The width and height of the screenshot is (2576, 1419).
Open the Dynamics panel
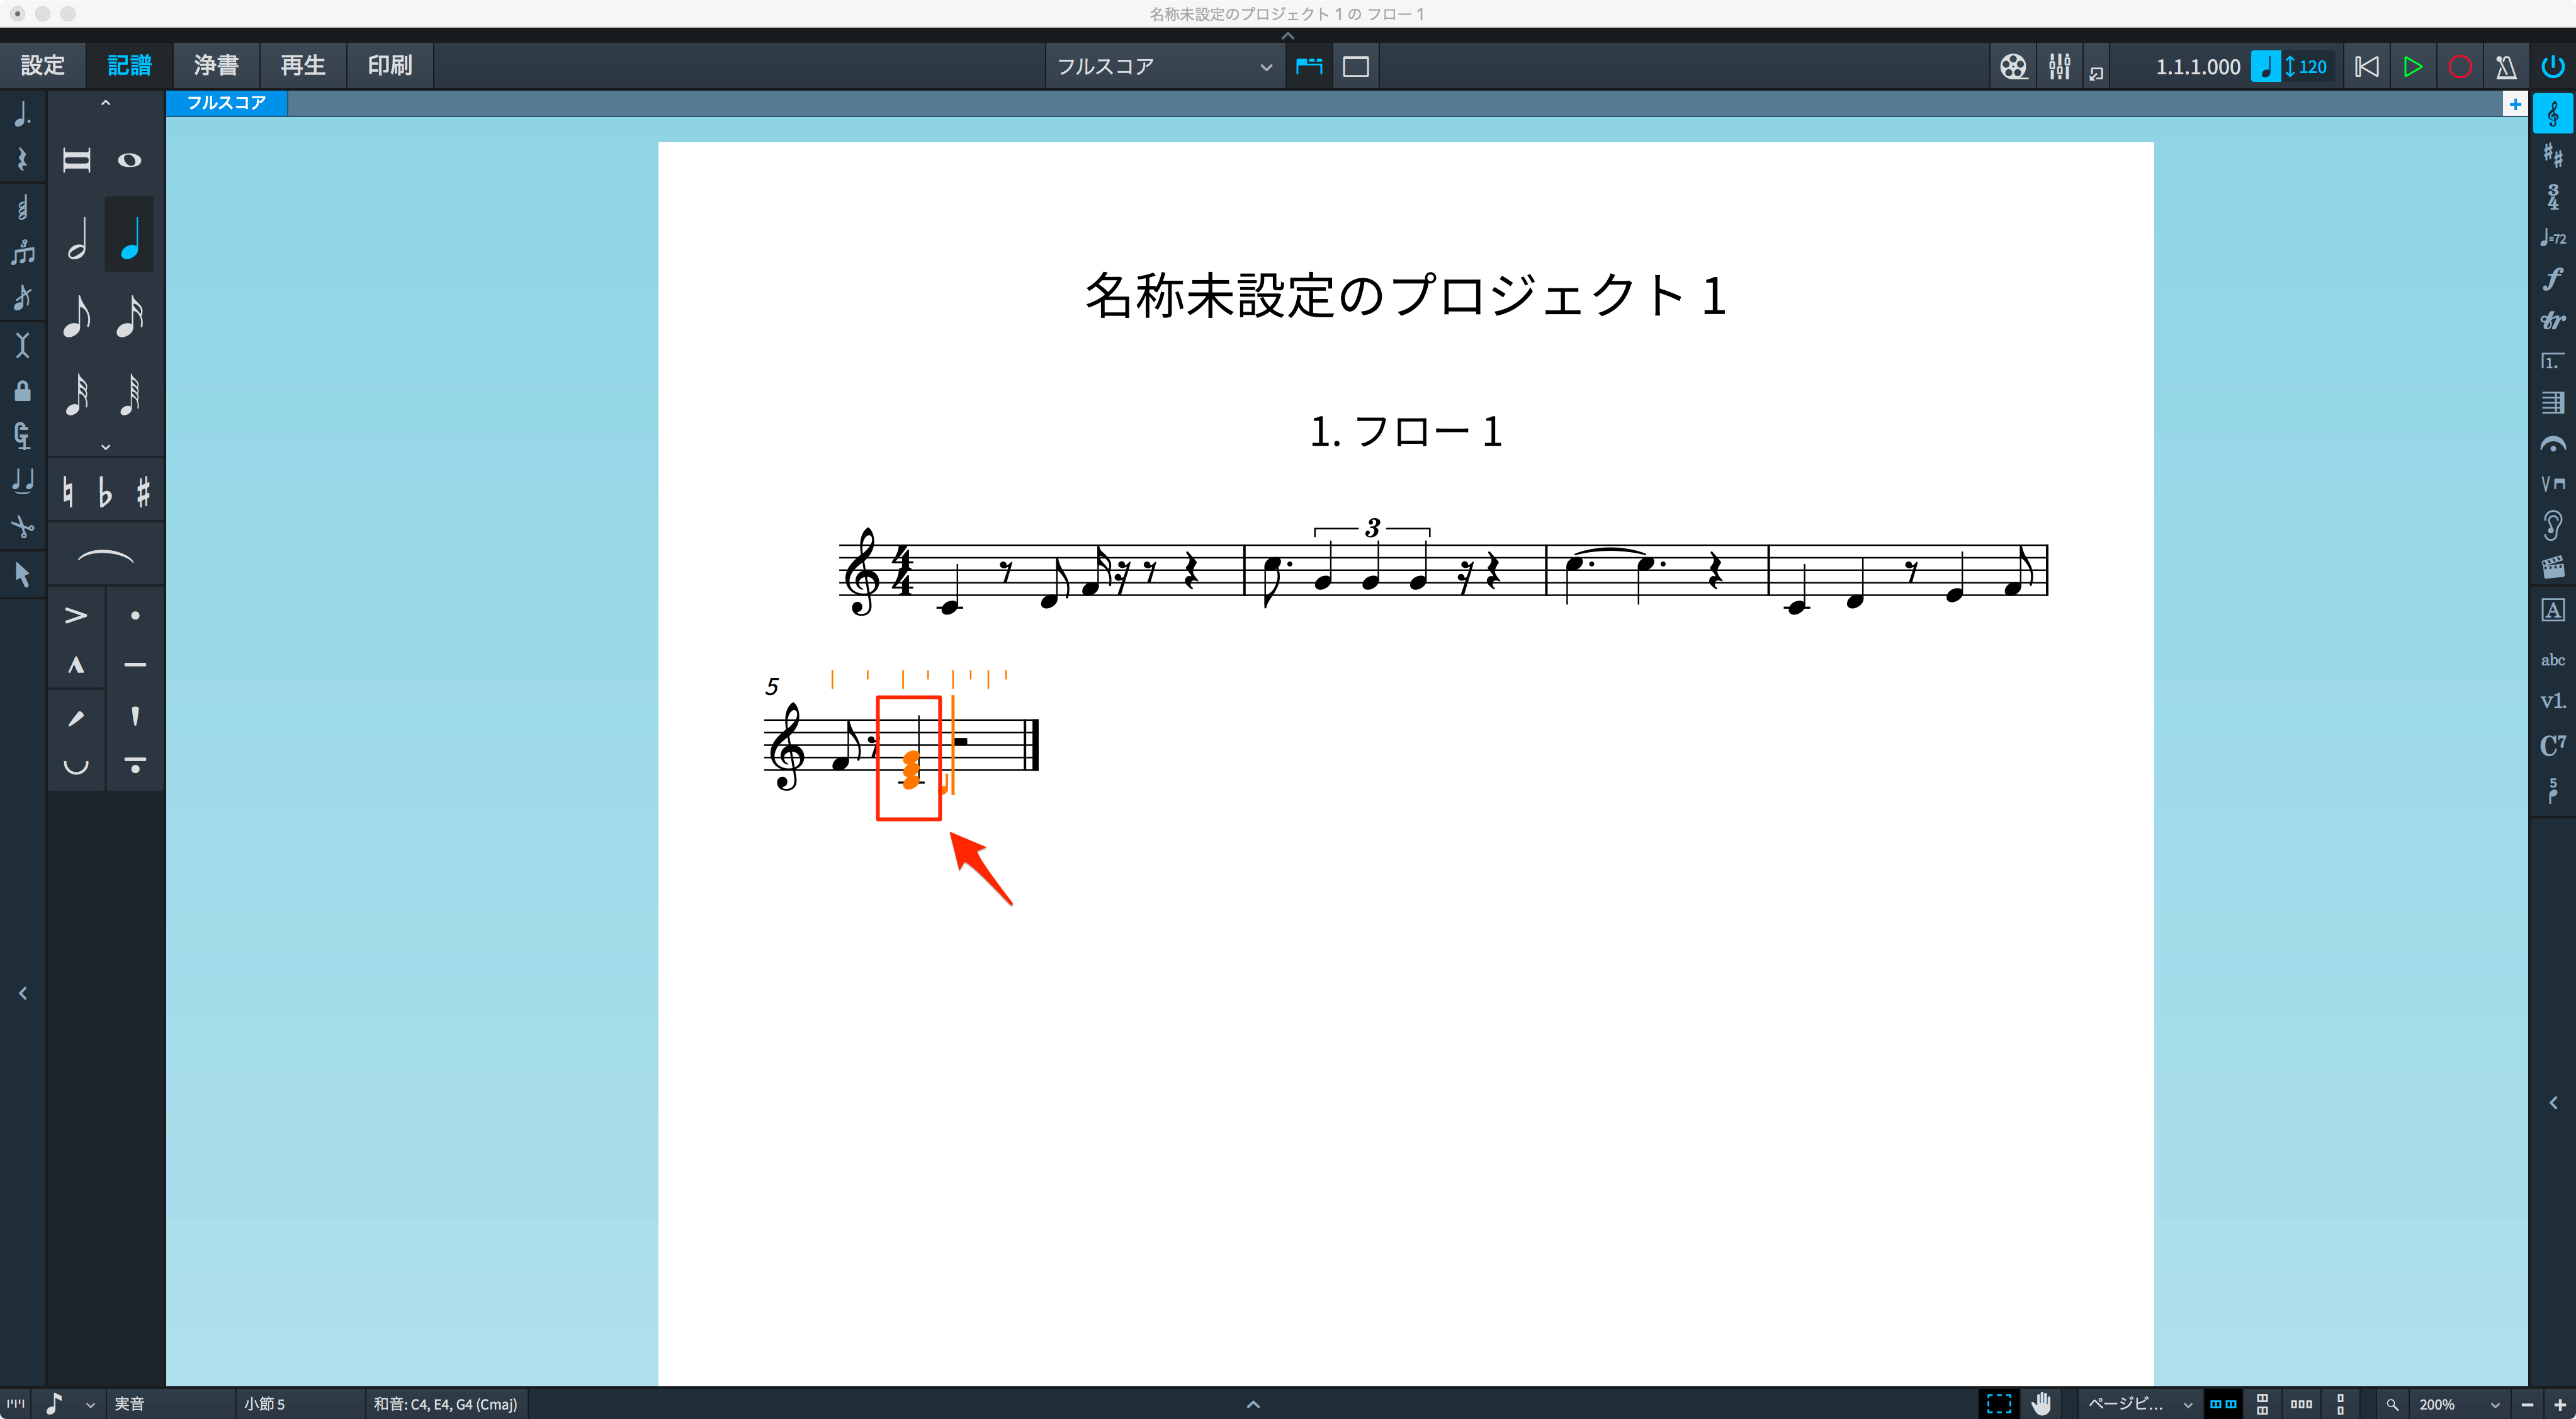click(2553, 279)
